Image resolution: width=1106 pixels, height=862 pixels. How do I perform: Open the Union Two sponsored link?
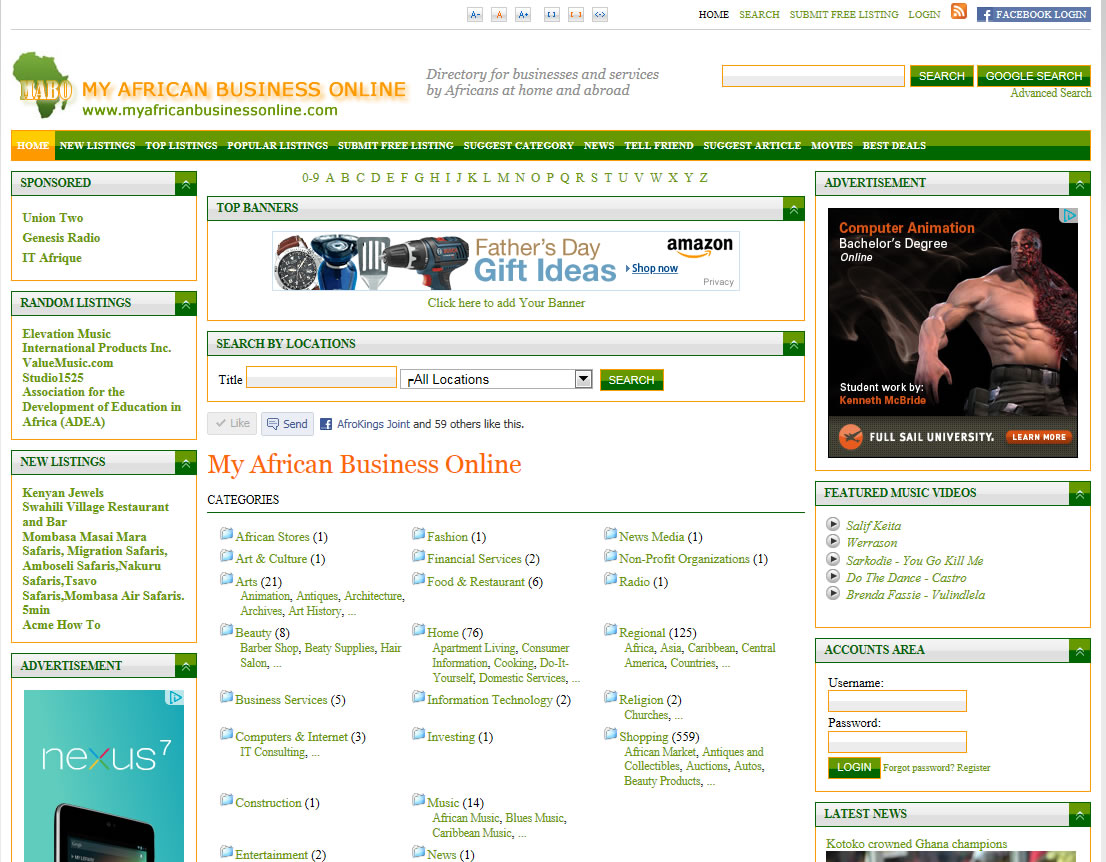coord(52,217)
